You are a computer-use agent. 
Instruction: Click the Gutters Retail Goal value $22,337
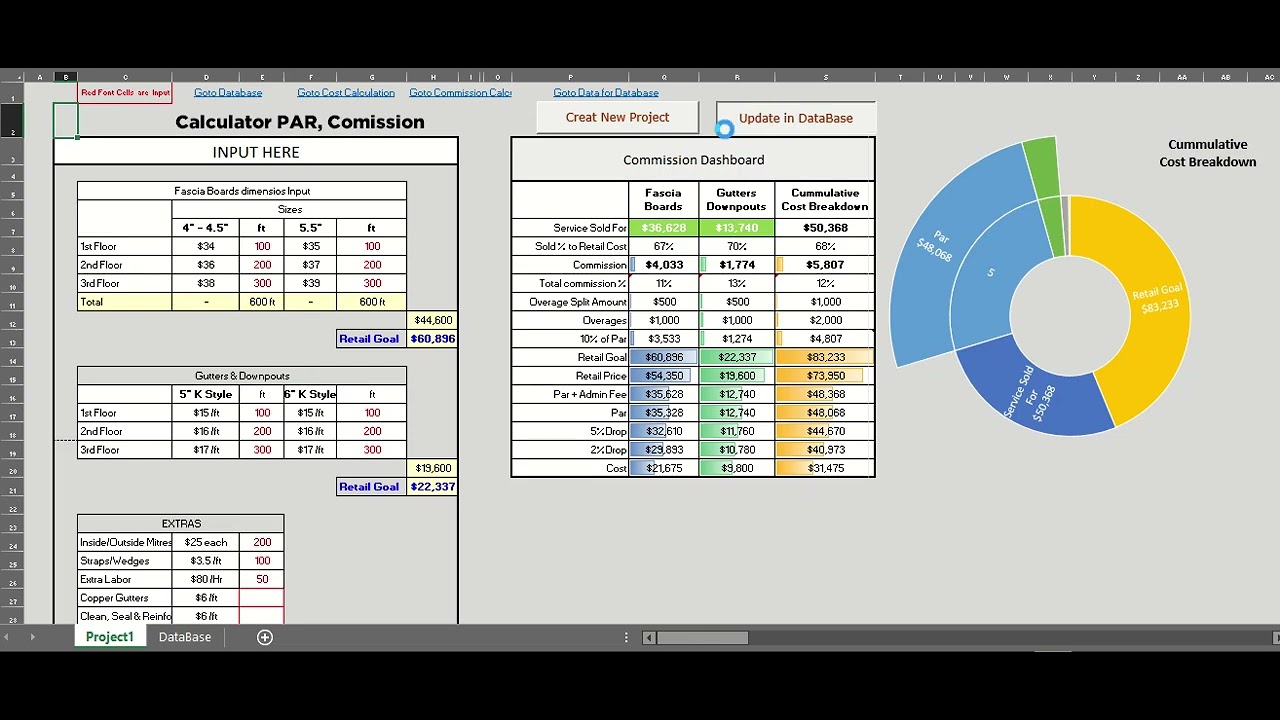432,487
